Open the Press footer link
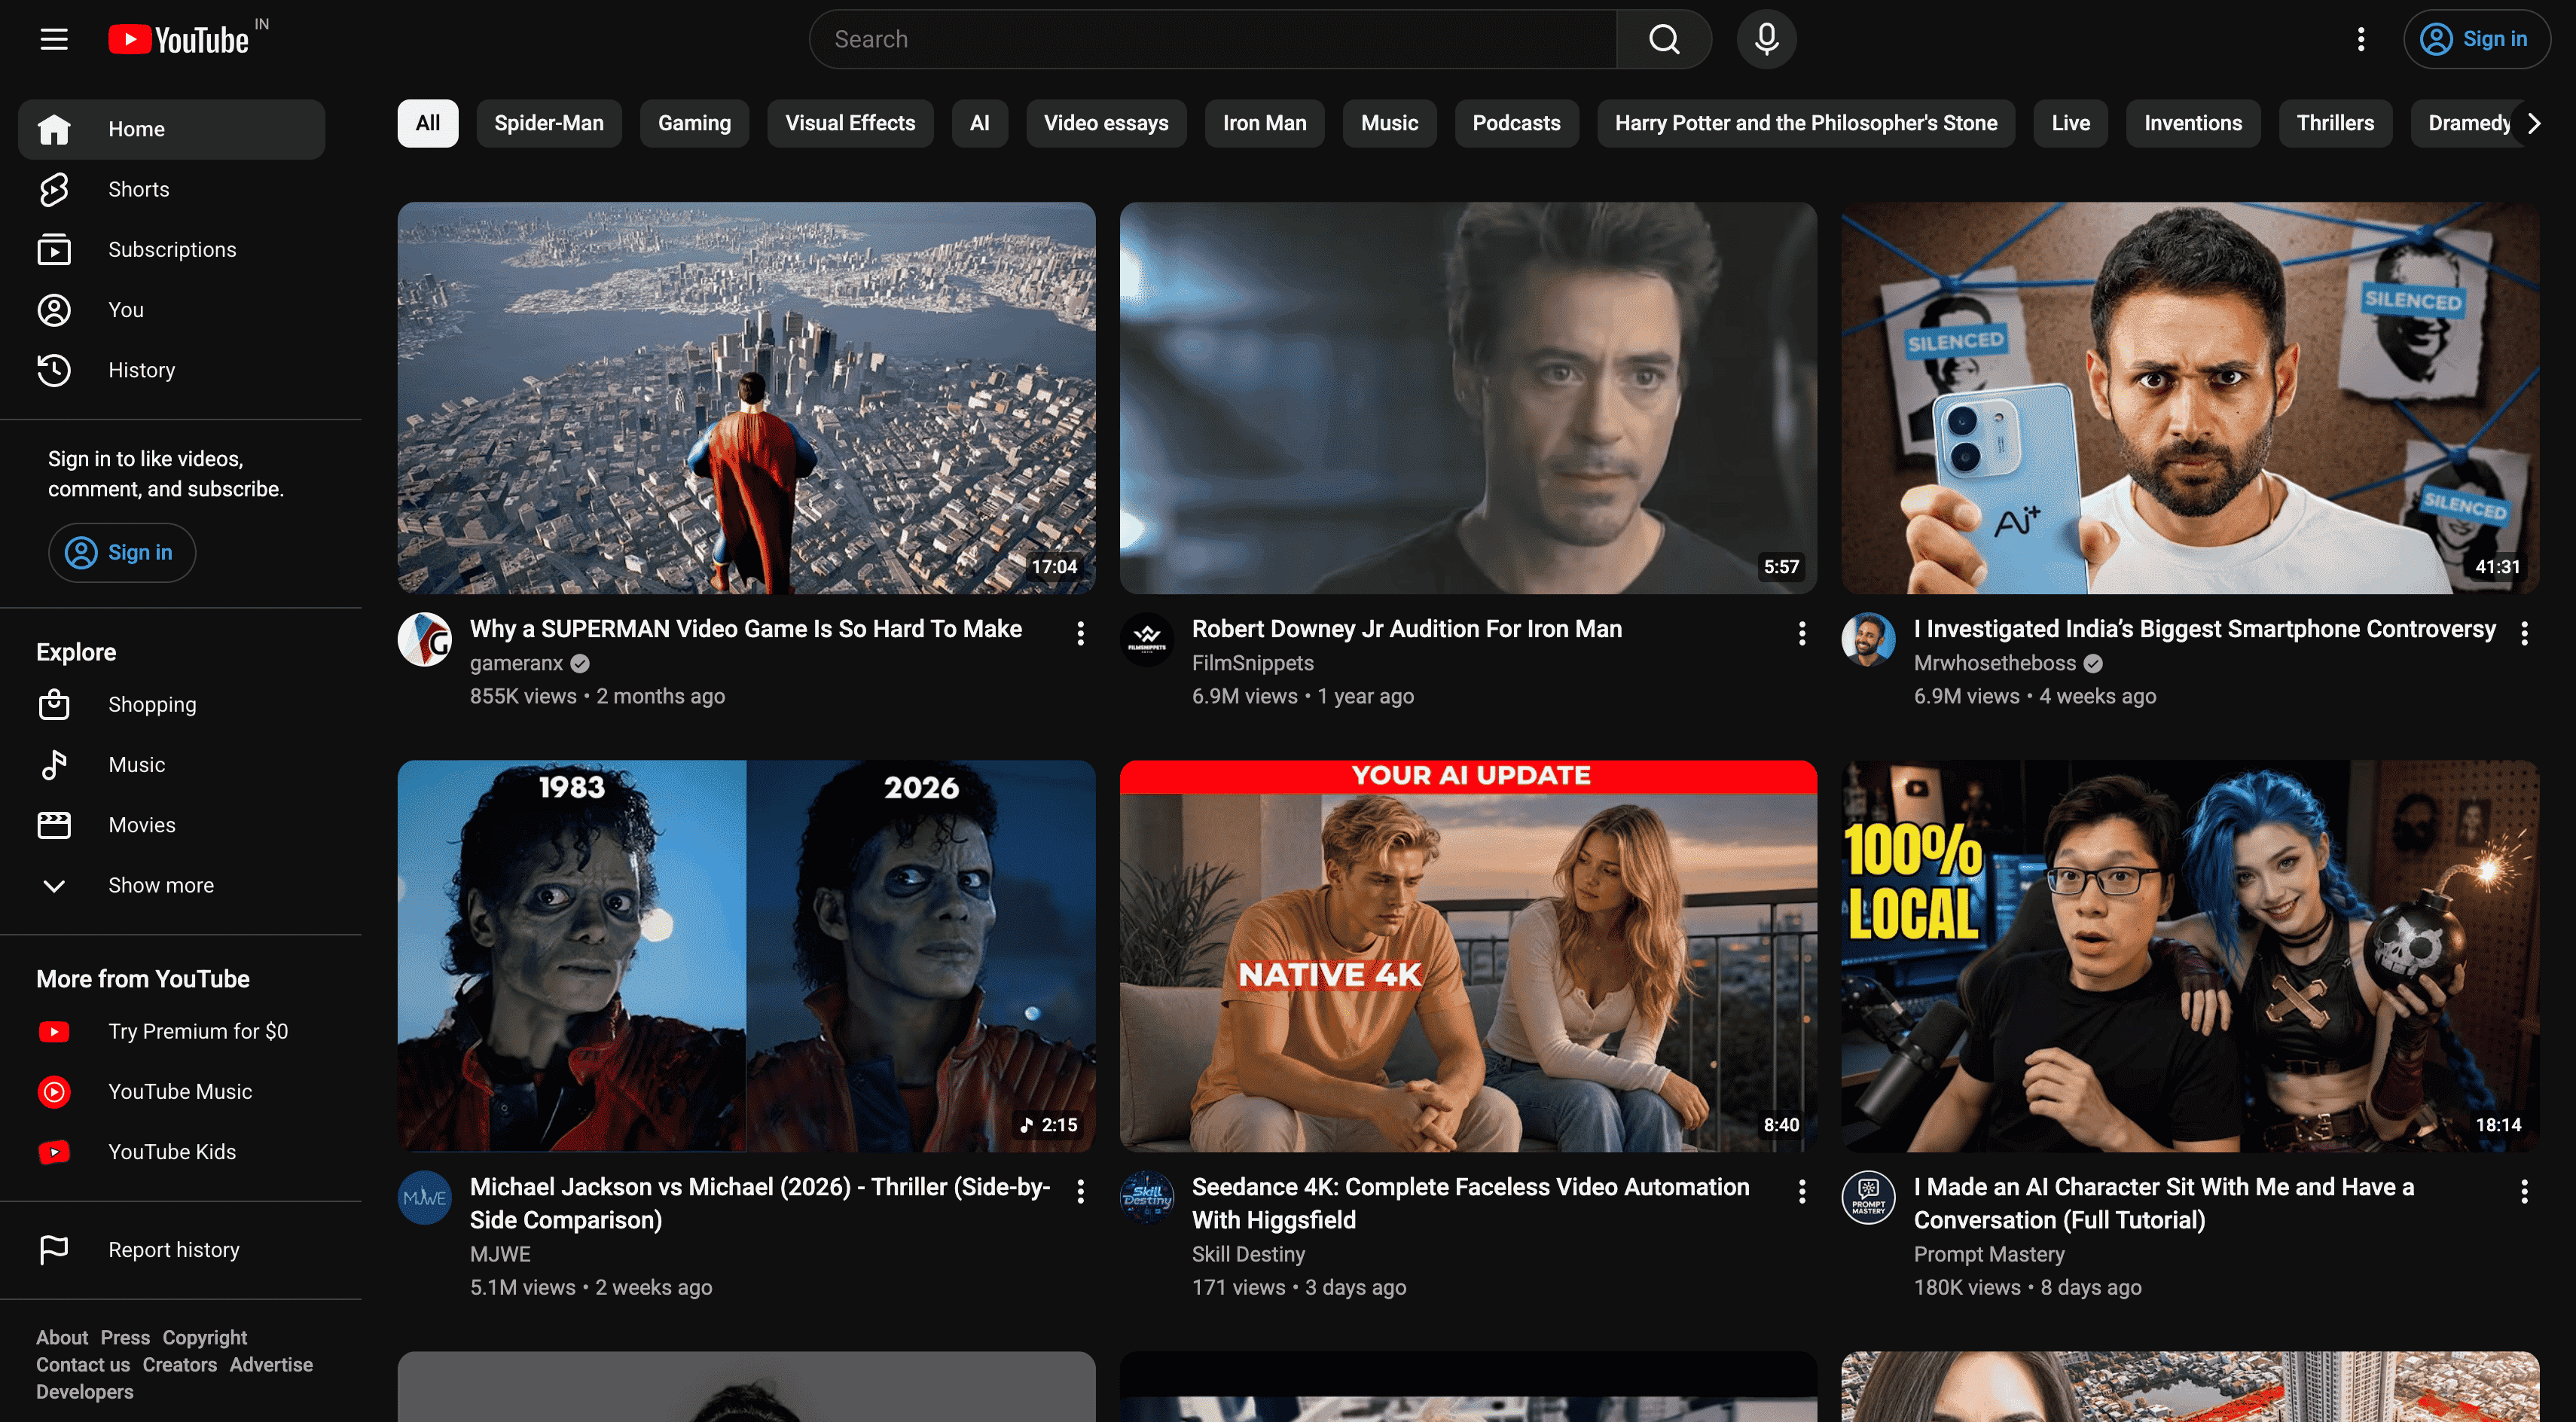This screenshot has height=1422, width=2576. 125,1337
